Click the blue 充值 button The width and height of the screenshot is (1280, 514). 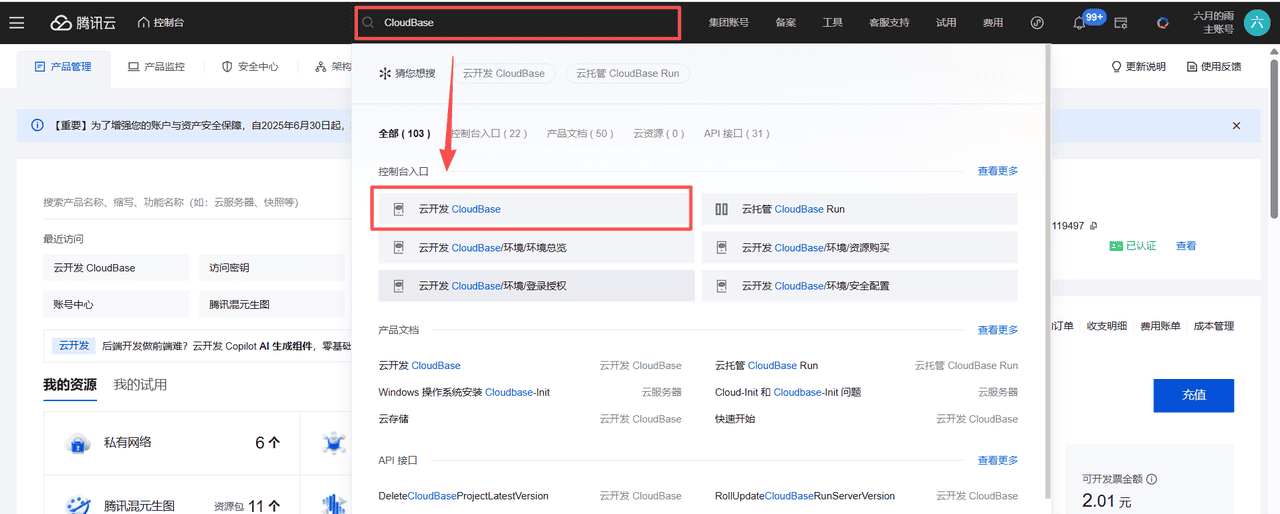click(1194, 395)
